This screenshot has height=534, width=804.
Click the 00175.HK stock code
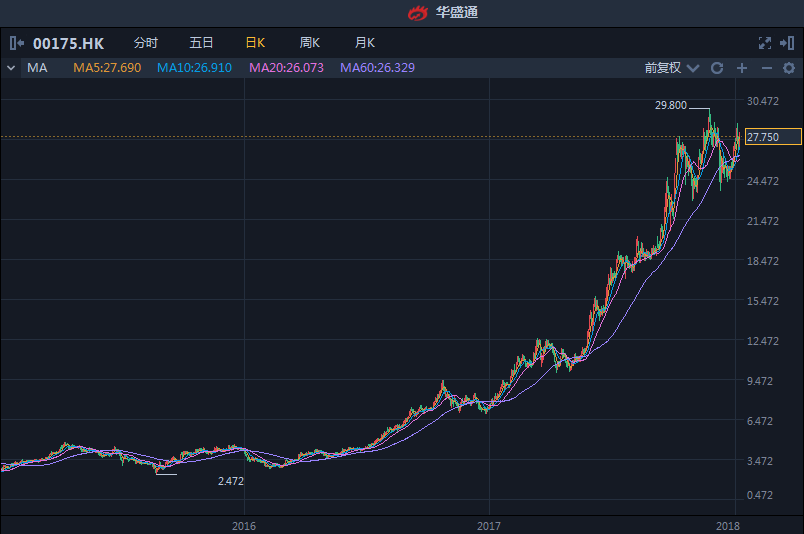tap(68, 43)
